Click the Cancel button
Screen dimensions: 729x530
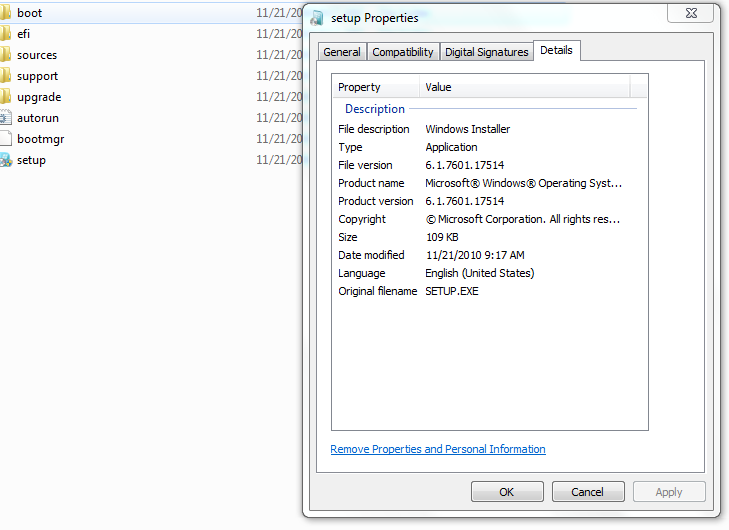[588, 492]
